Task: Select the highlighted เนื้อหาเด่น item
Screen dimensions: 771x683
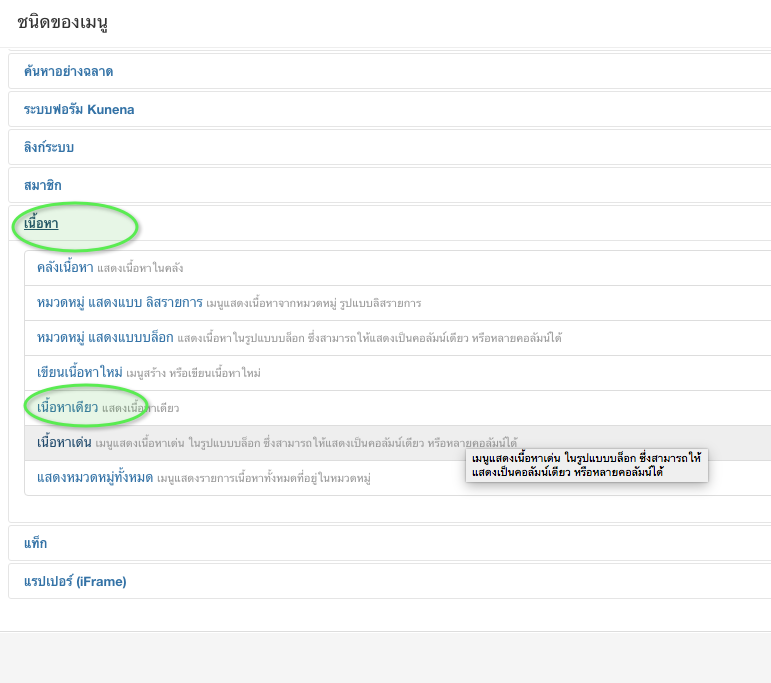Action: coord(64,442)
